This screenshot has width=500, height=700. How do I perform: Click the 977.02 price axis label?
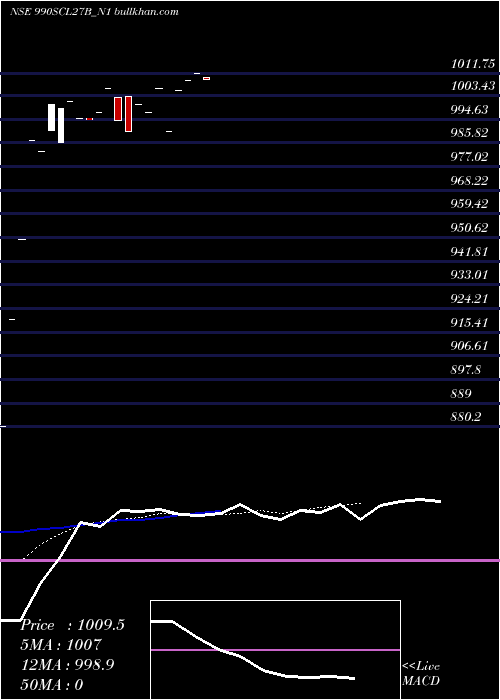(469, 157)
